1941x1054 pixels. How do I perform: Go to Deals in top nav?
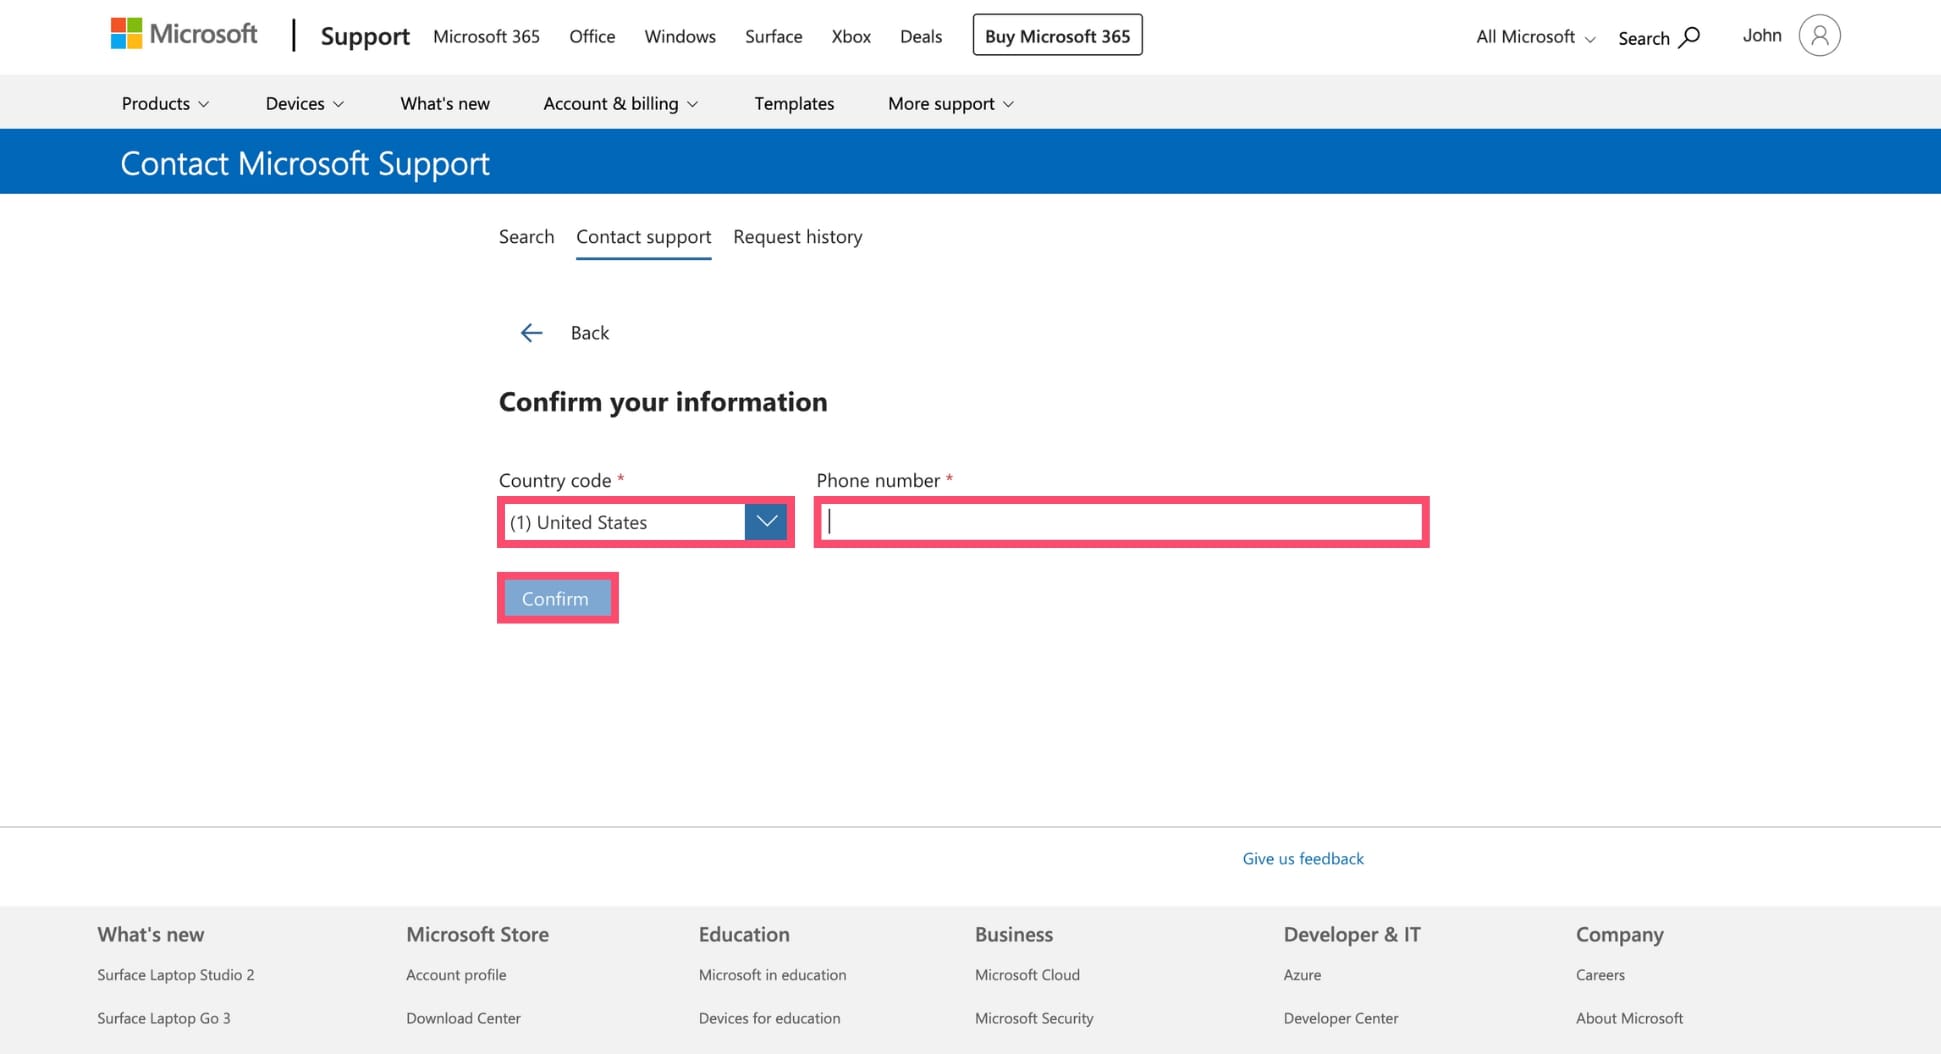click(x=921, y=36)
